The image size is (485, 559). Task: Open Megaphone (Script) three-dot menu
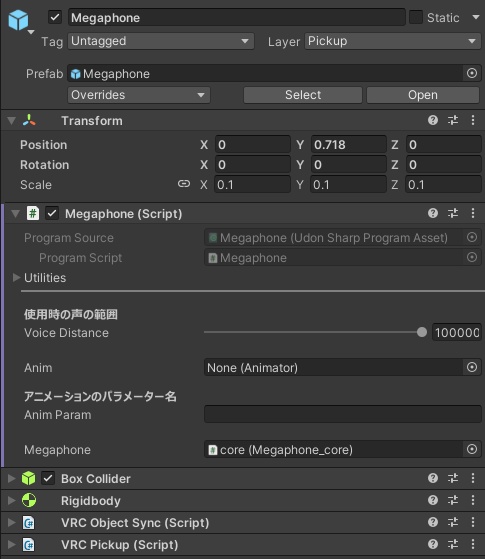point(473,213)
